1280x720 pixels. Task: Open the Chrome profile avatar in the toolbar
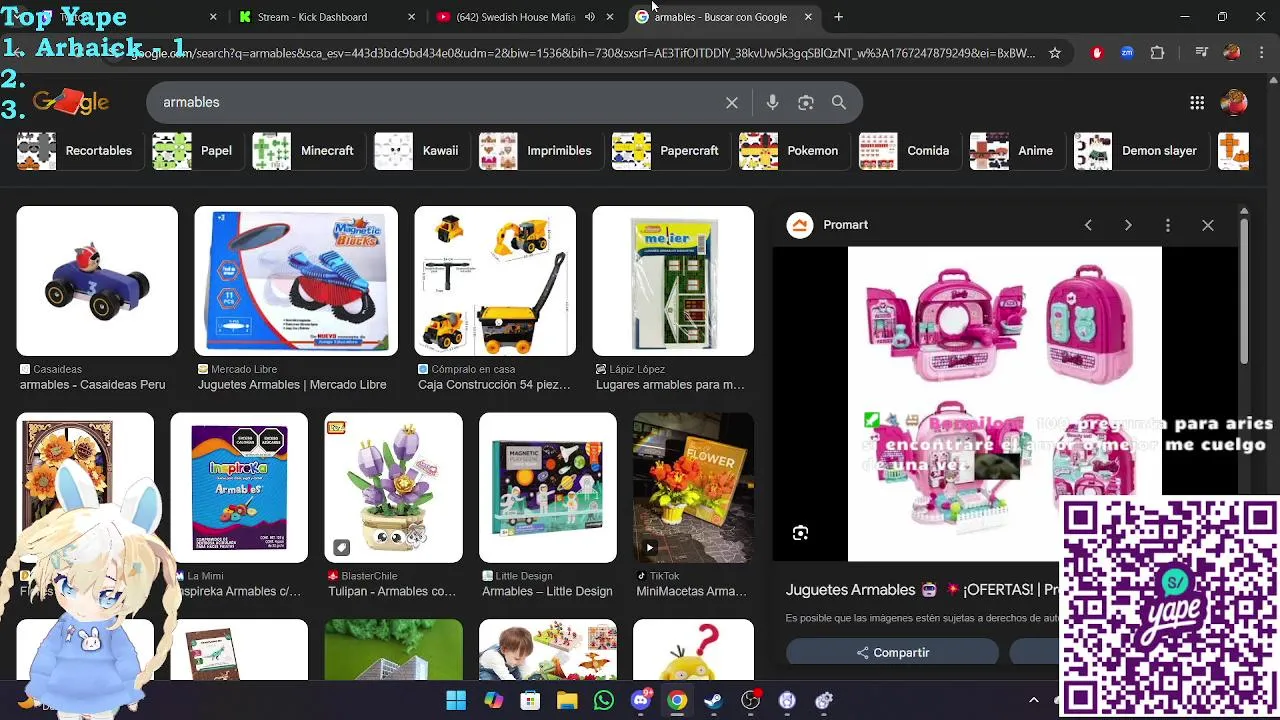click(1232, 53)
